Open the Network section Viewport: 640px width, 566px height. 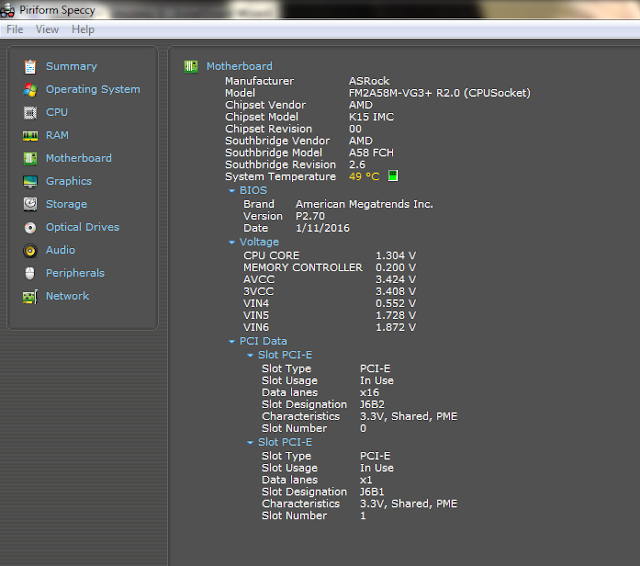67,296
